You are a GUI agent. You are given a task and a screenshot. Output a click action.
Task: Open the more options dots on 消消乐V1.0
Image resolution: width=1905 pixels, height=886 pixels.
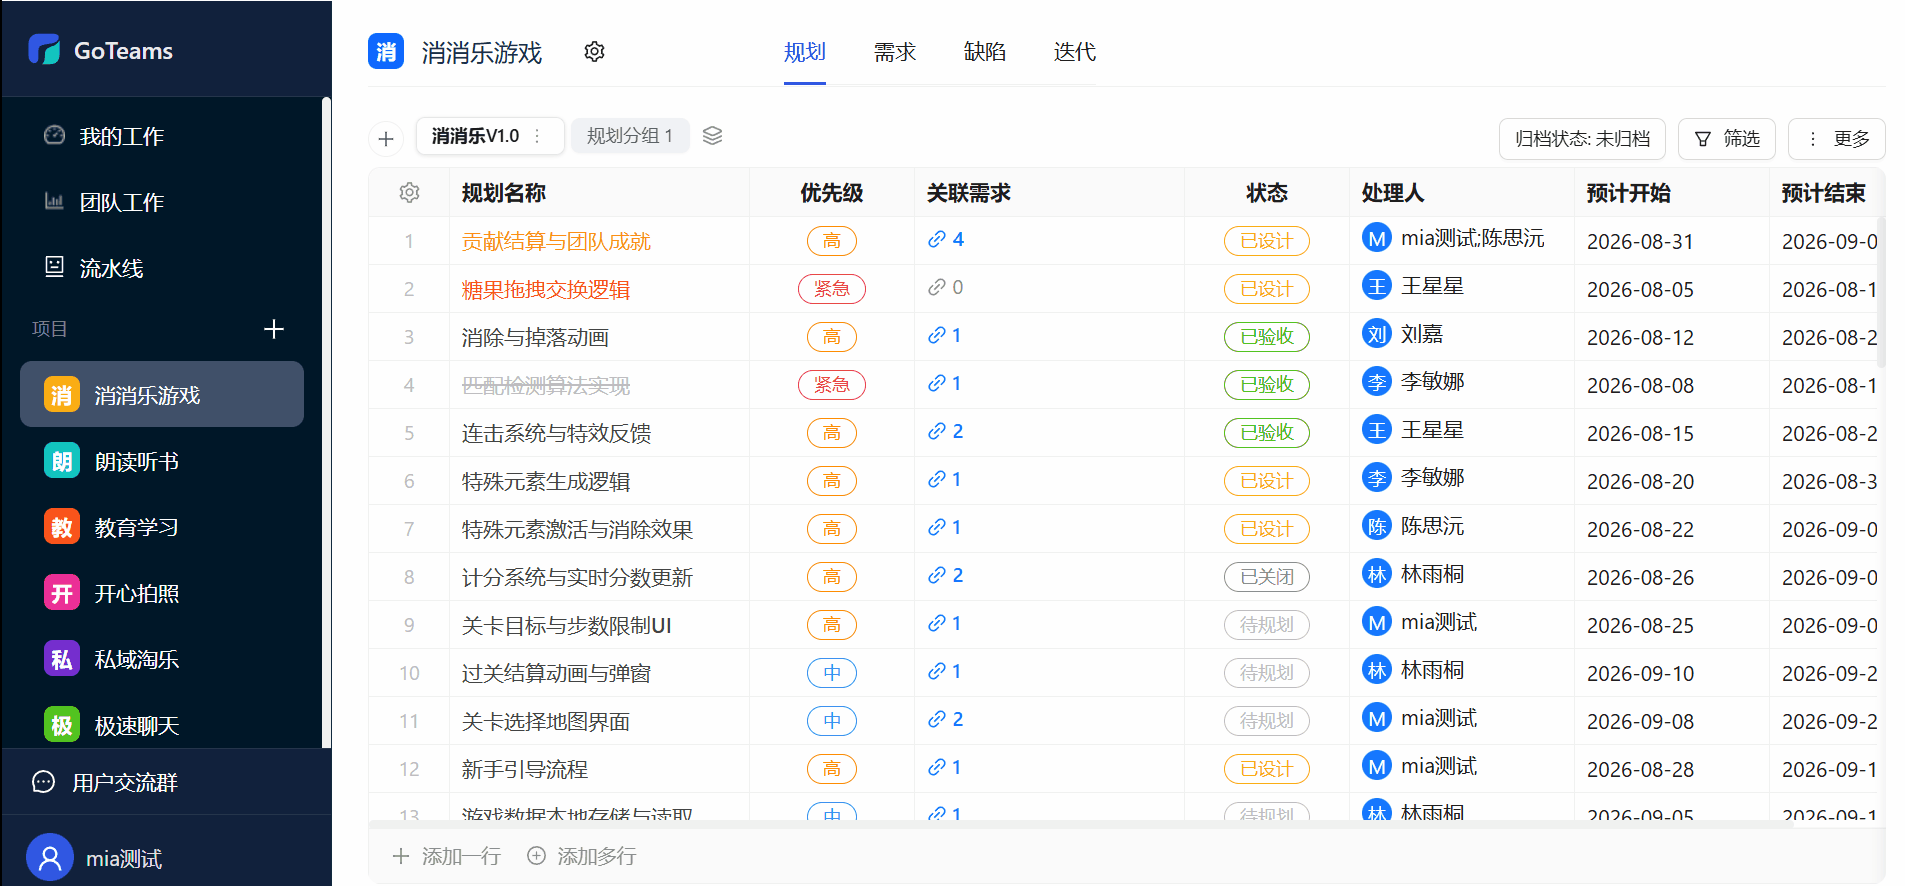[538, 136]
